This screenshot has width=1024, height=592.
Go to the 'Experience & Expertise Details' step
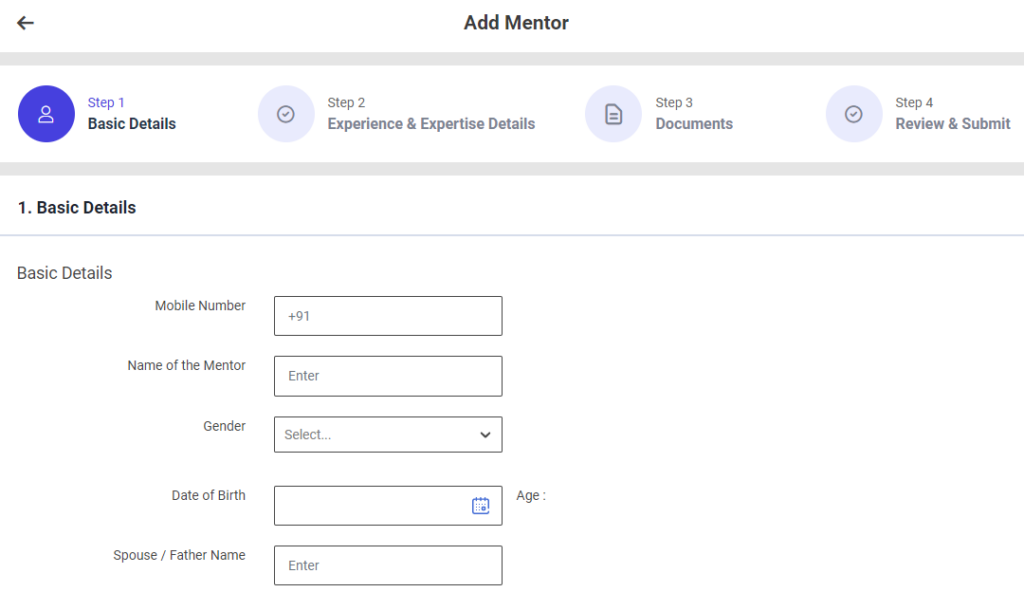(x=431, y=124)
